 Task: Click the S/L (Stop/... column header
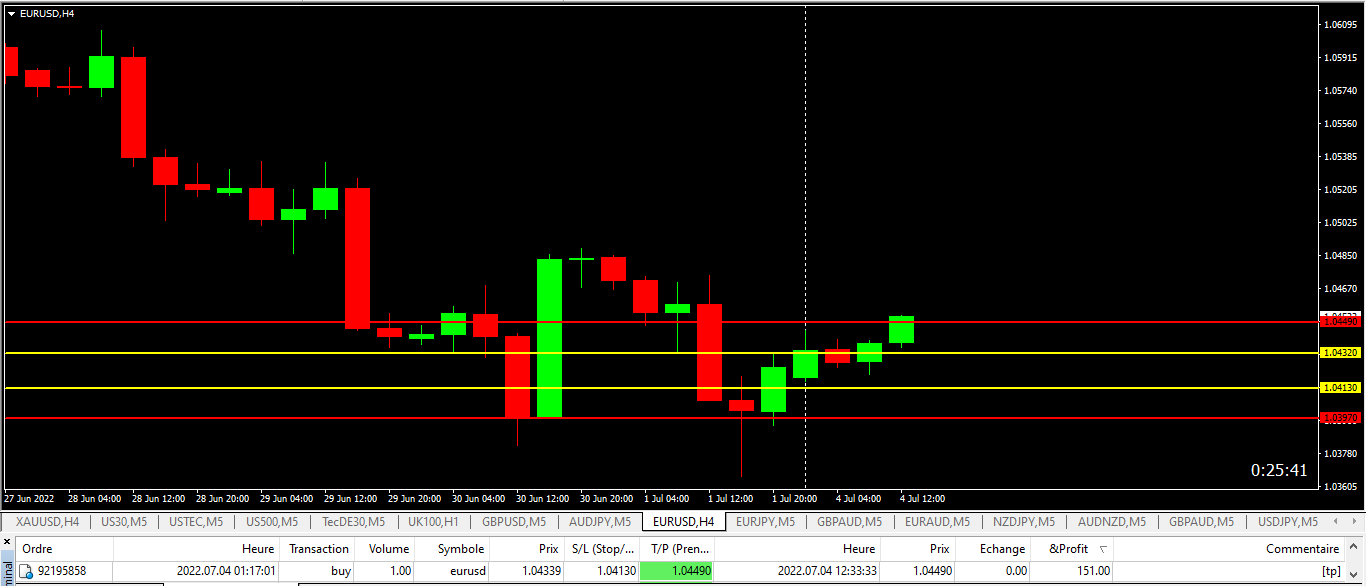(603, 549)
